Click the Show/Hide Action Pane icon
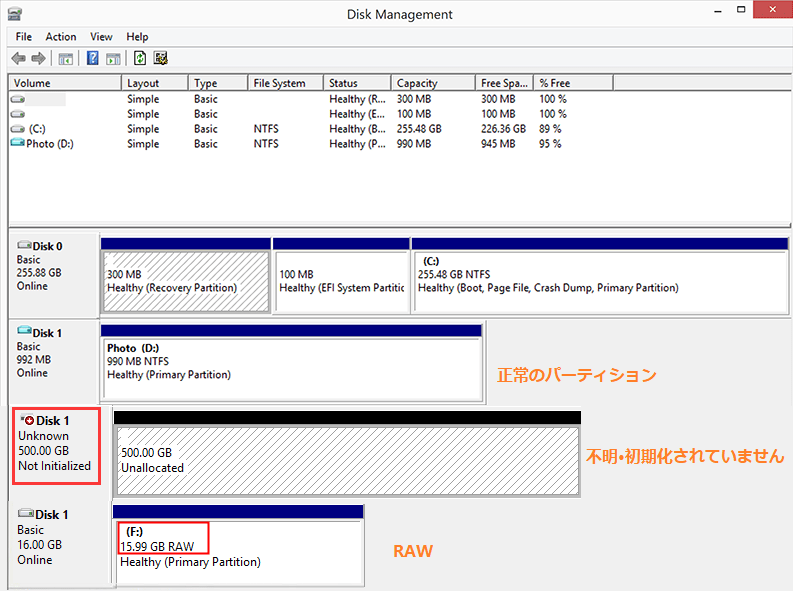Image resolution: width=793 pixels, height=591 pixels. click(113, 59)
